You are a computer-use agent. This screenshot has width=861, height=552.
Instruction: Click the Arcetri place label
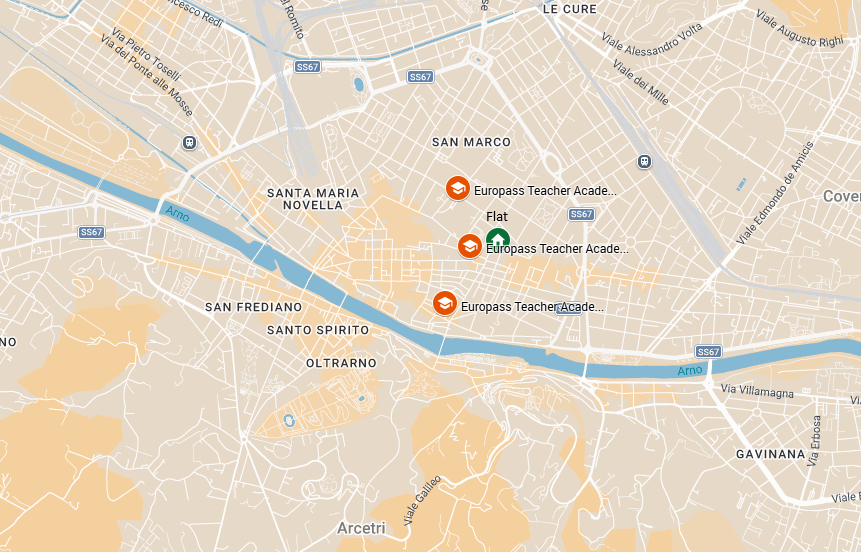click(361, 528)
